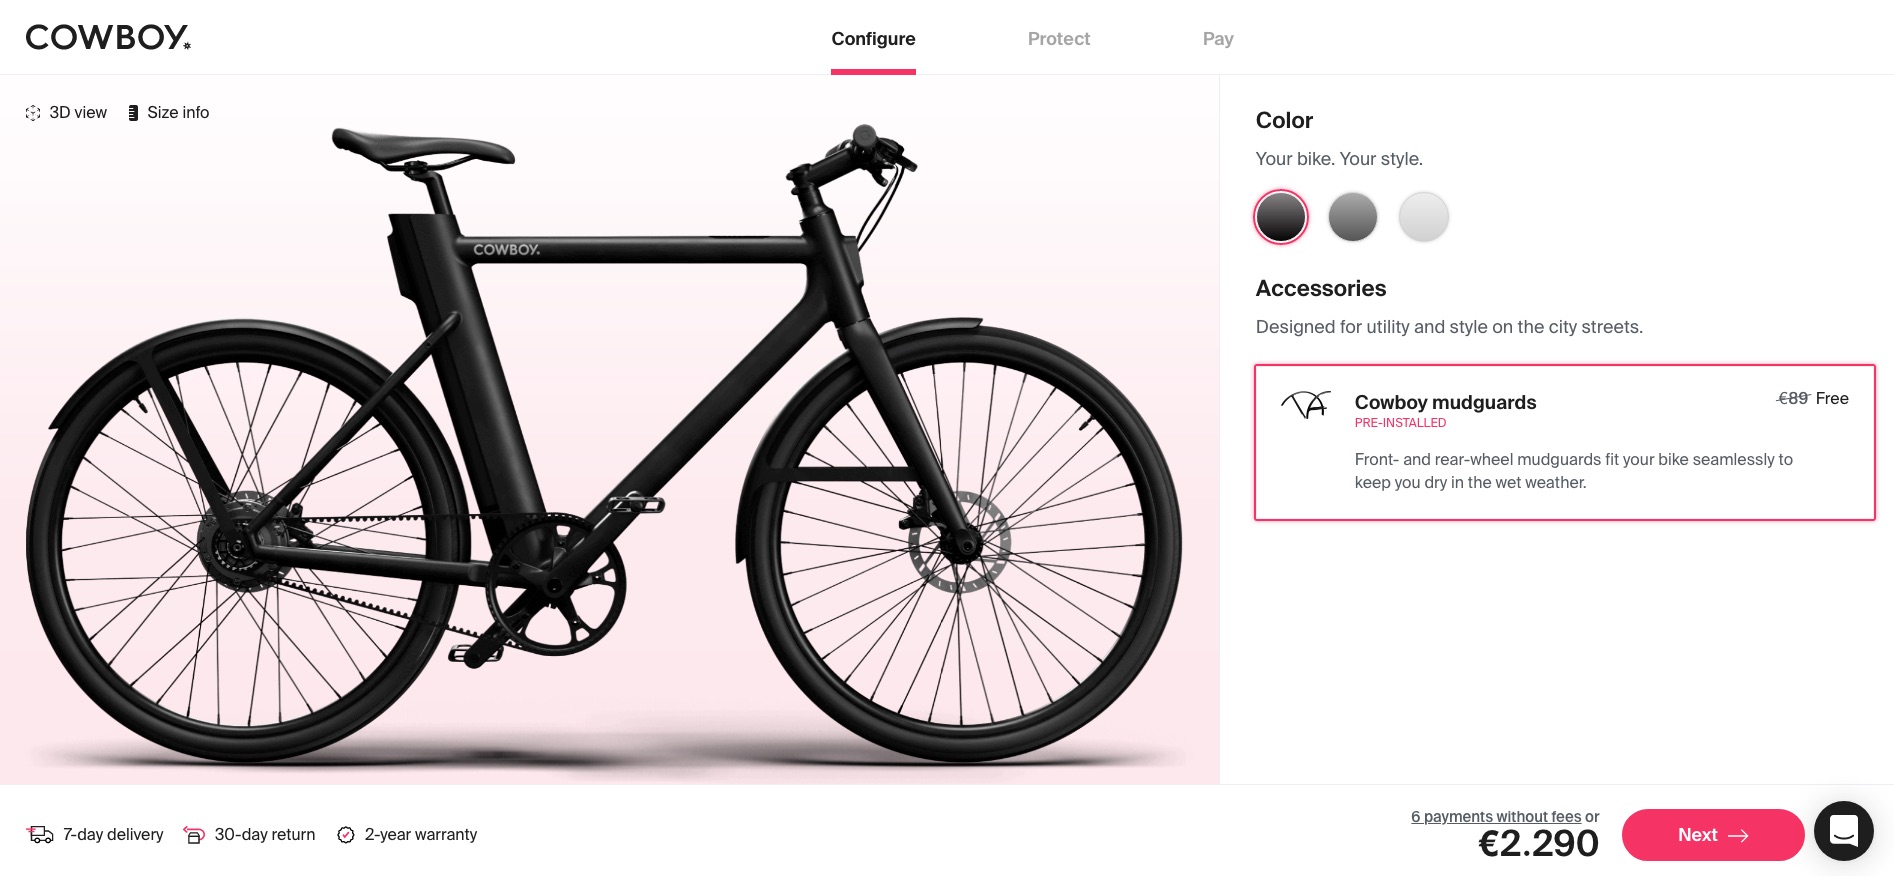Click the 2-year warranty shield icon
The image size is (1894, 876).
pos(346,834)
